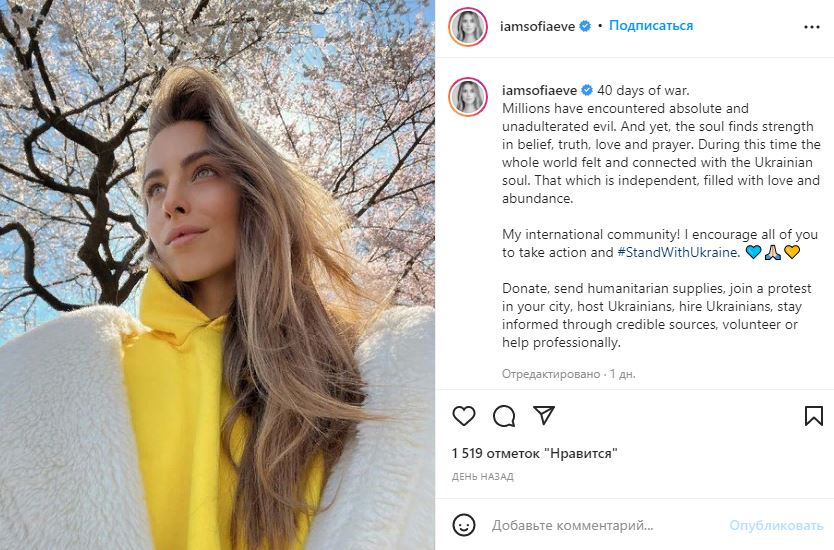The width and height of the screenshot is (834, 550).
Task: Like the post with the heart icon
Action: (464, 416)
